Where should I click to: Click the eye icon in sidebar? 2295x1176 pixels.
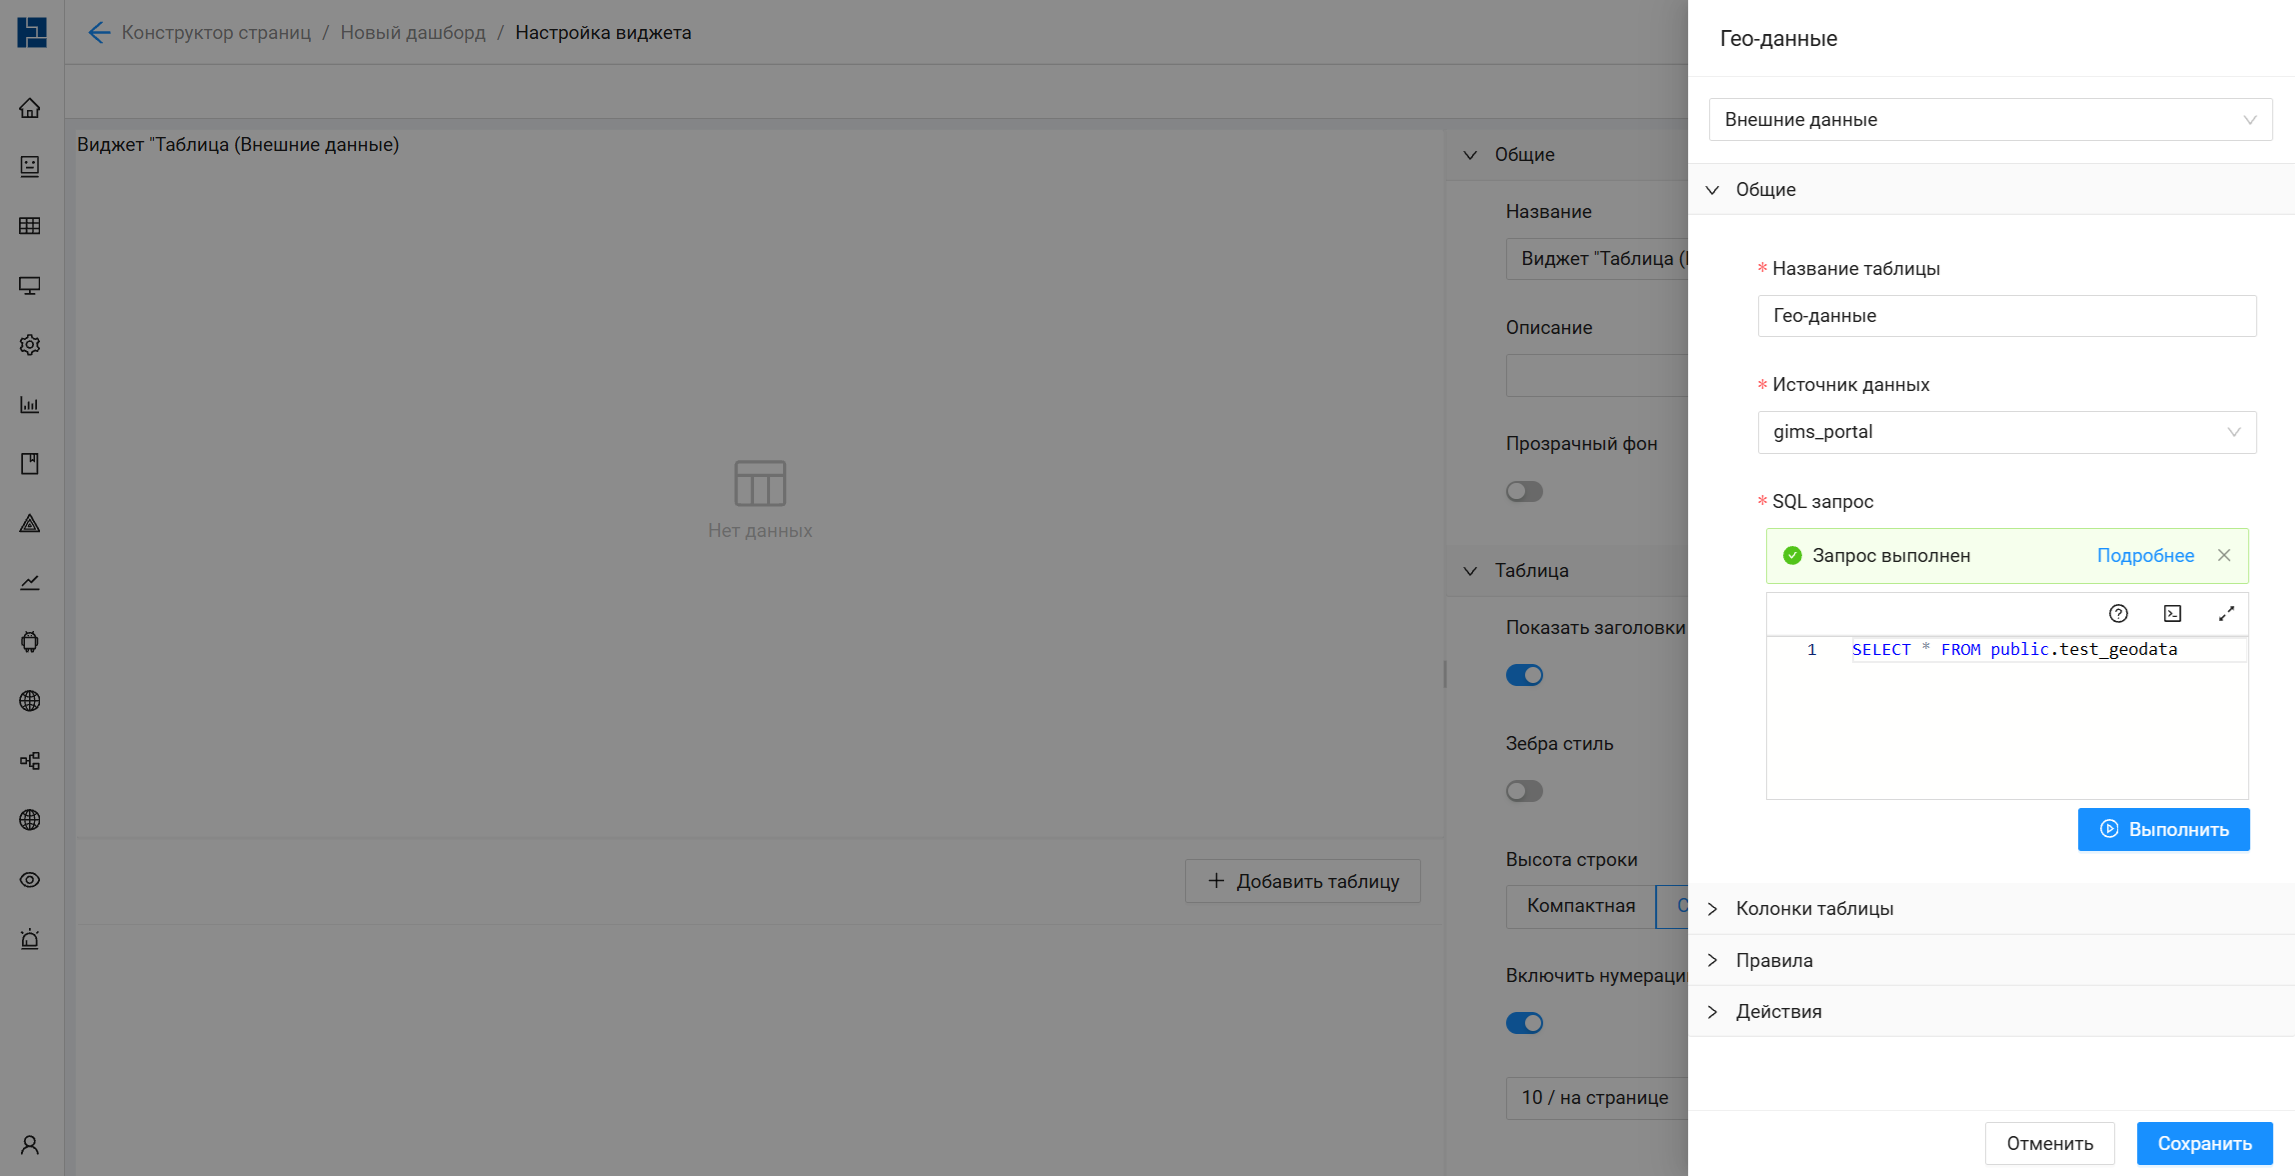(x=30, y=880)
